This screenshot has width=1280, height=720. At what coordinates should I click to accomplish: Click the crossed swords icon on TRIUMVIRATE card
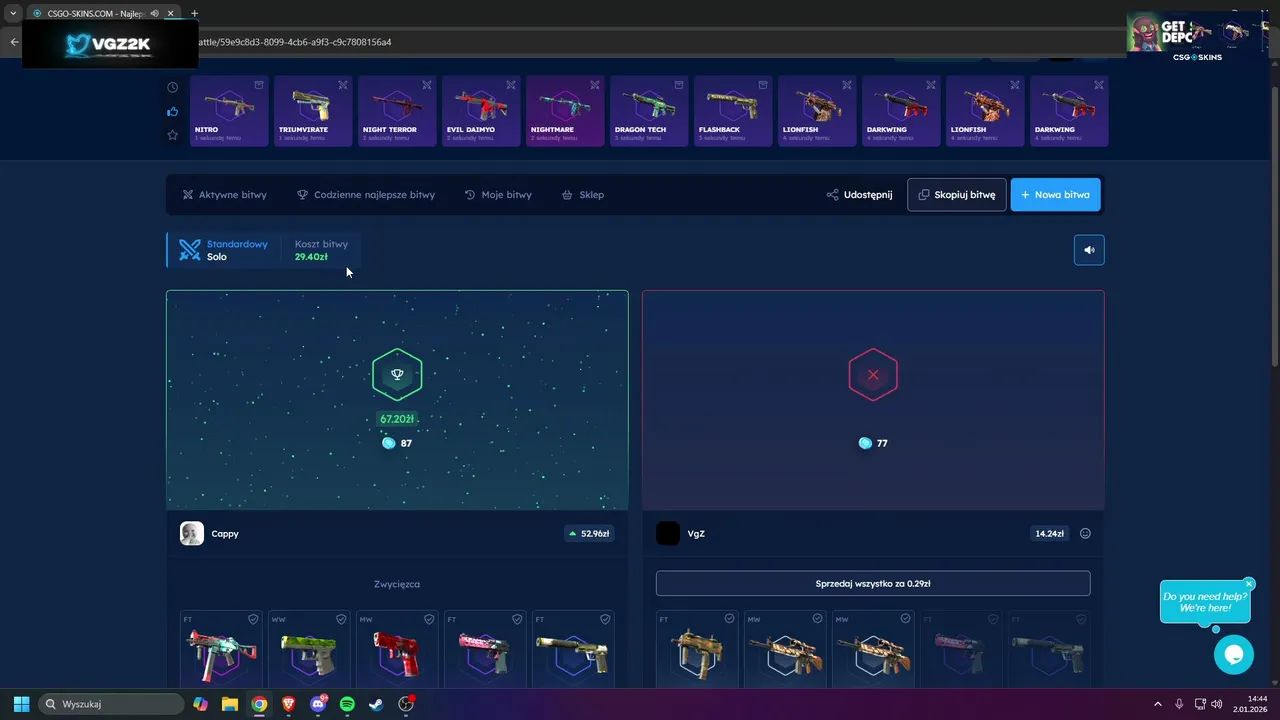coord(343,85)
